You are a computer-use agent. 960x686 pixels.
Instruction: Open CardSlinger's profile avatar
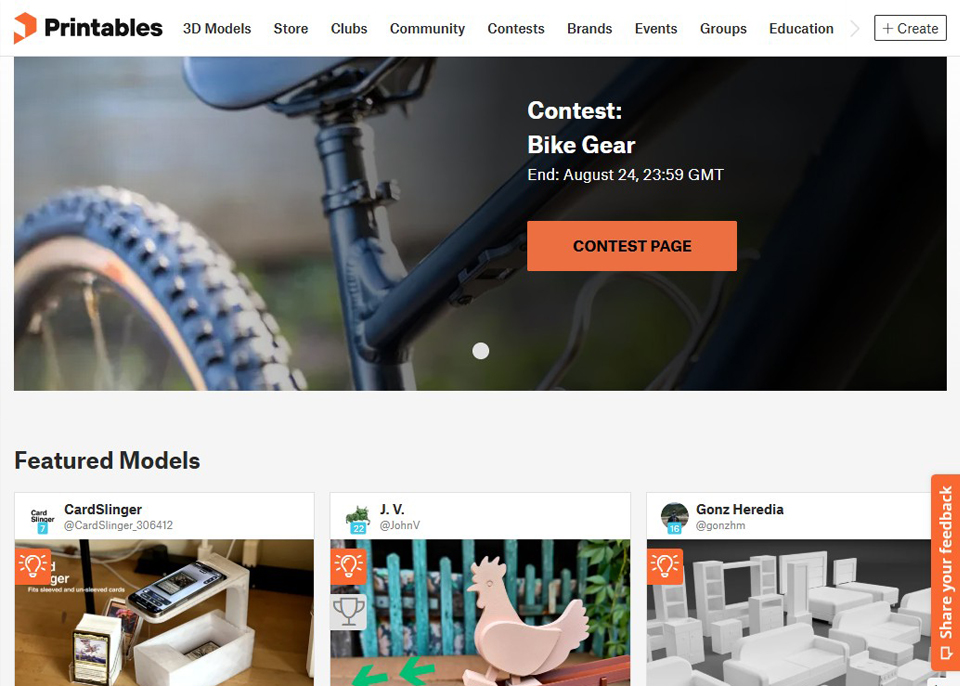pyautogui.click(x=42, y=518)
